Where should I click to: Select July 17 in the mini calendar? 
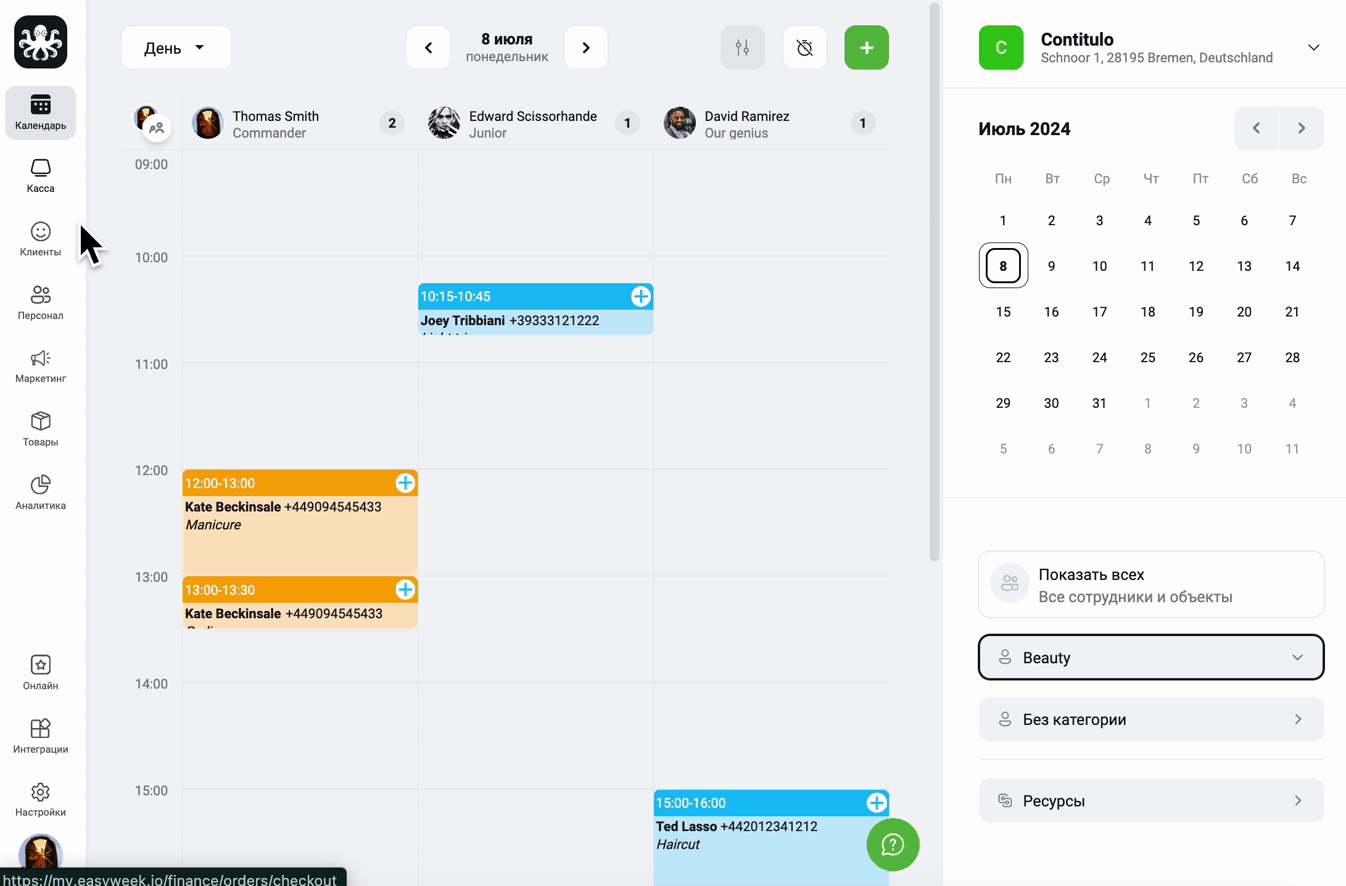click(1099, 312)
